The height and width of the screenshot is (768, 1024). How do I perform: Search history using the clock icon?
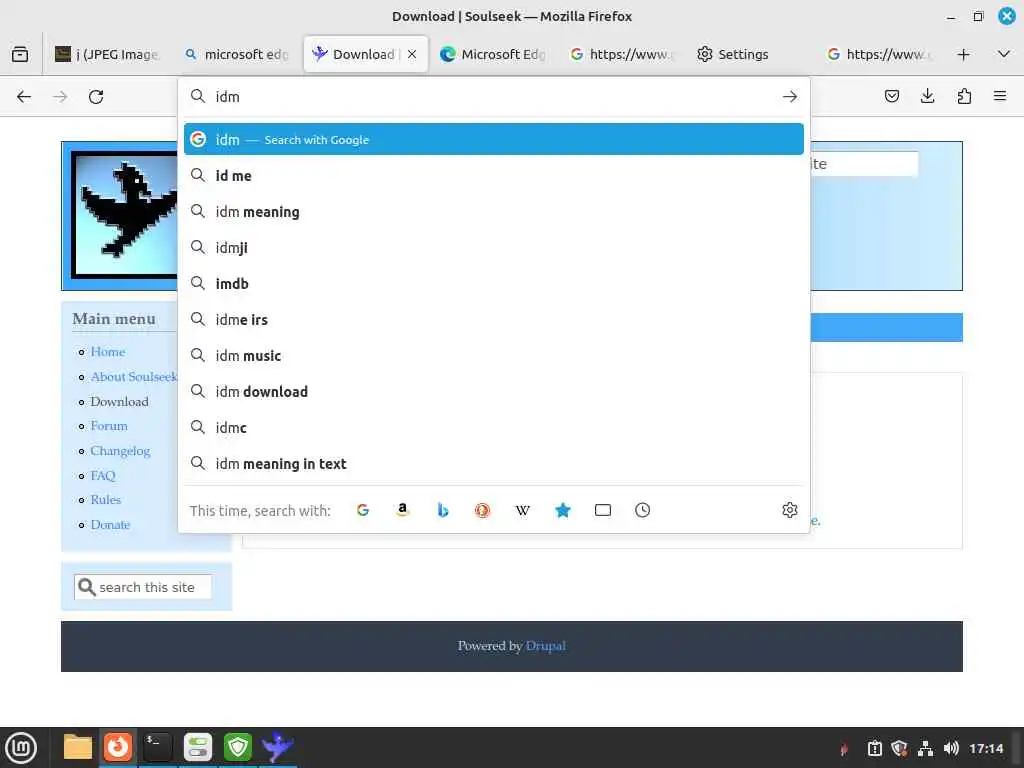click(x=643, y=510)
